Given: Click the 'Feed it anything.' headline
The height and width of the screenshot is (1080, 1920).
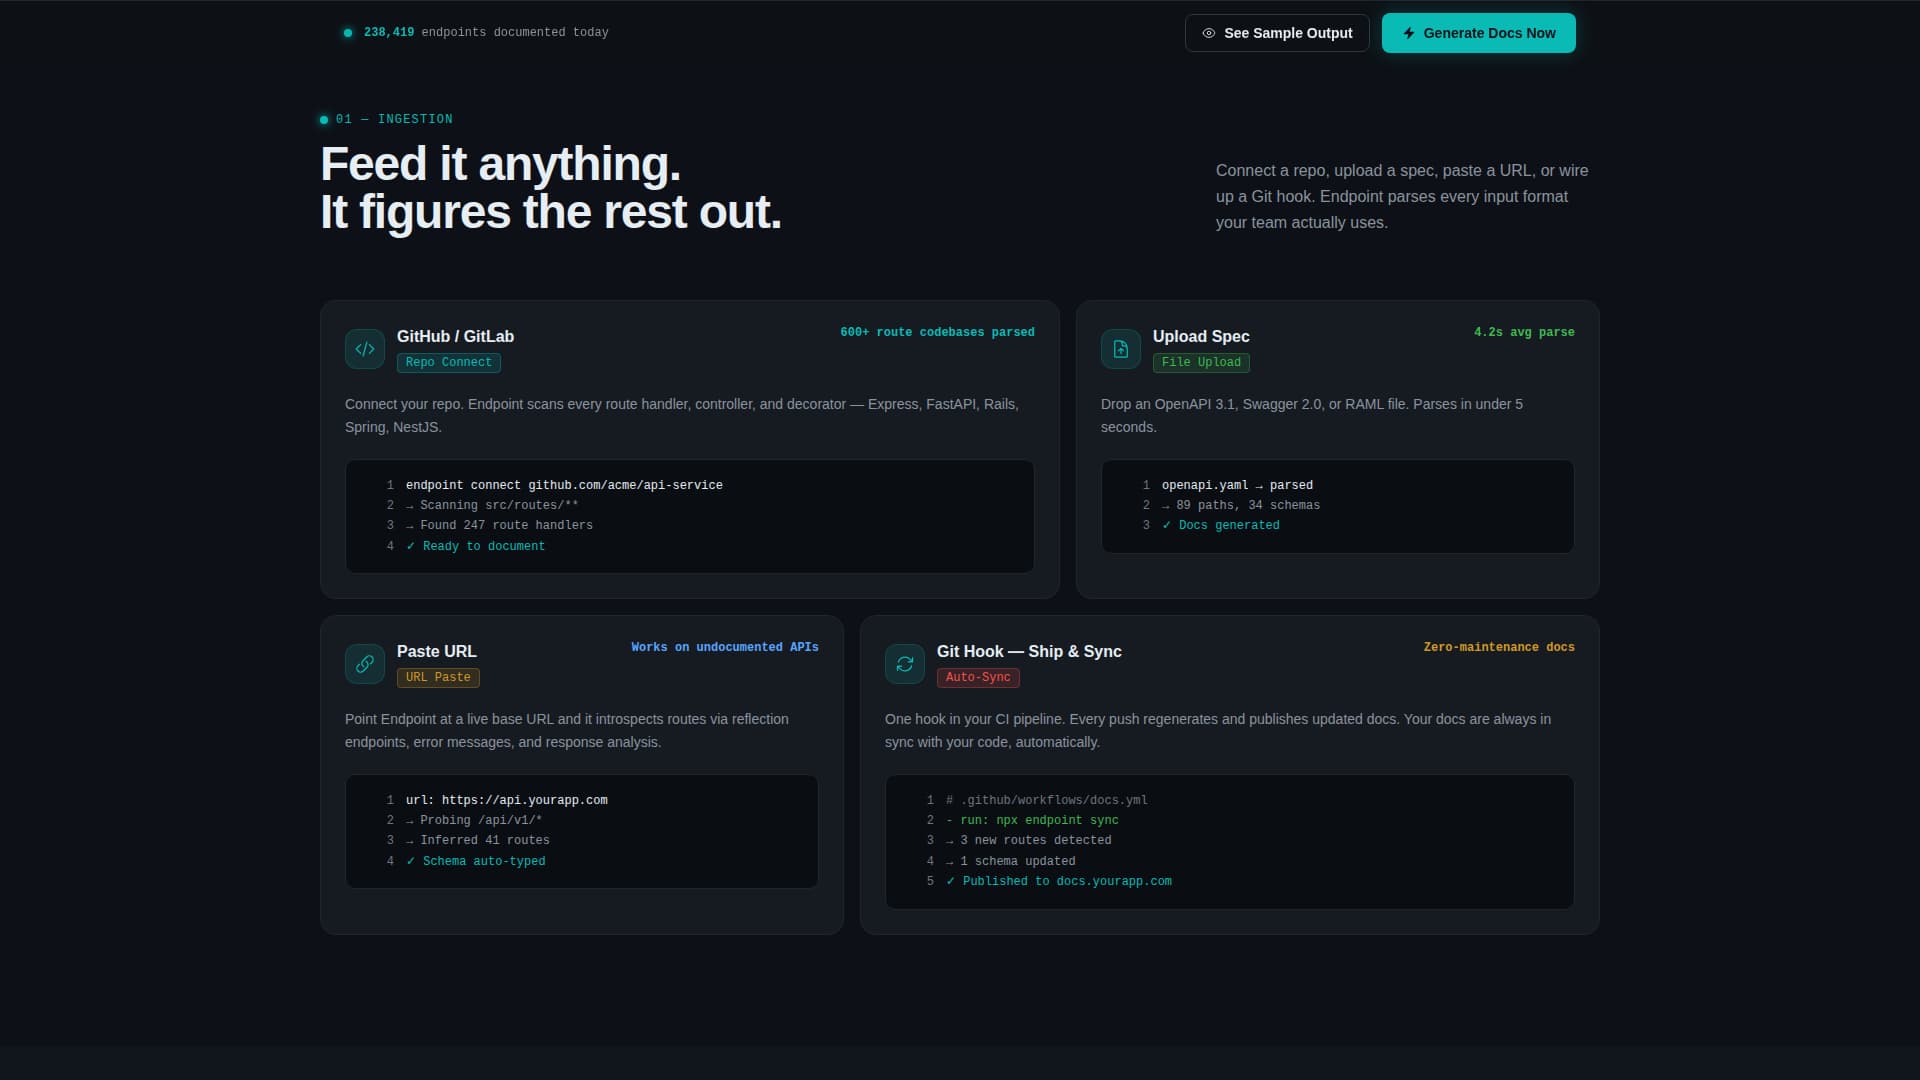Looking at the screenshot, I should point(500,164).
